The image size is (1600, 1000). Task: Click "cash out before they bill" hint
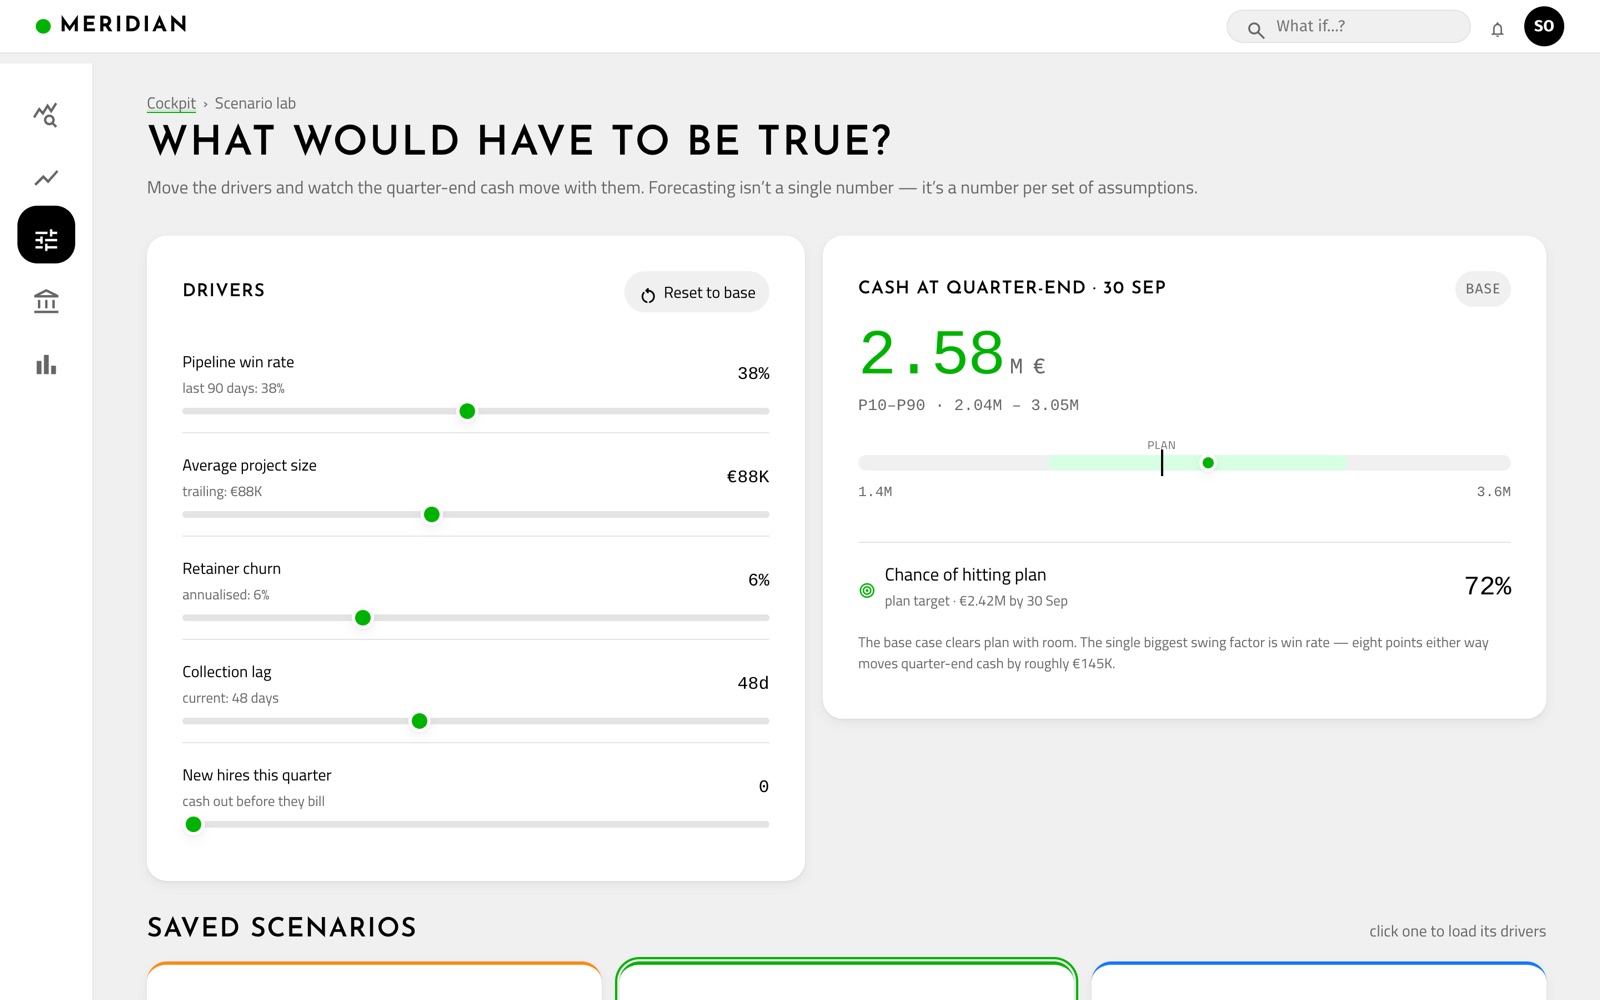click(253, 801)
